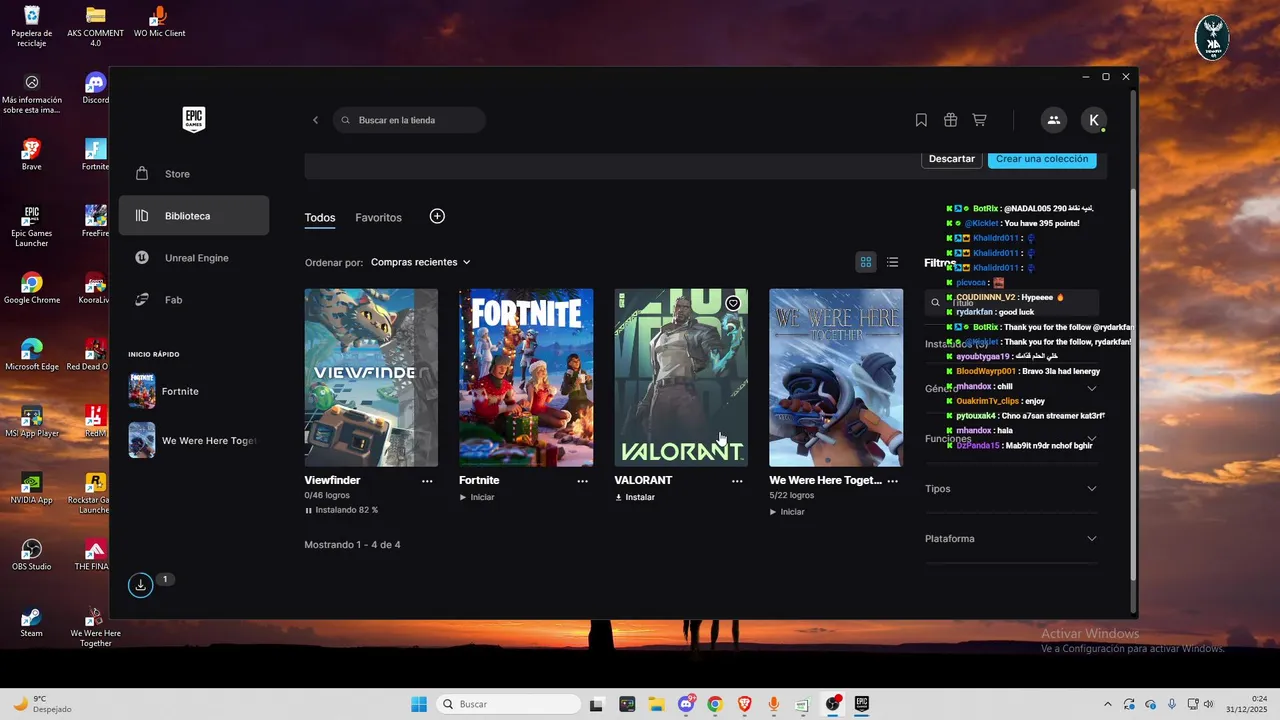The image size is (1280, 720).
Task: Open the VALORANT three-dot options menu
Action: [737, 481]
